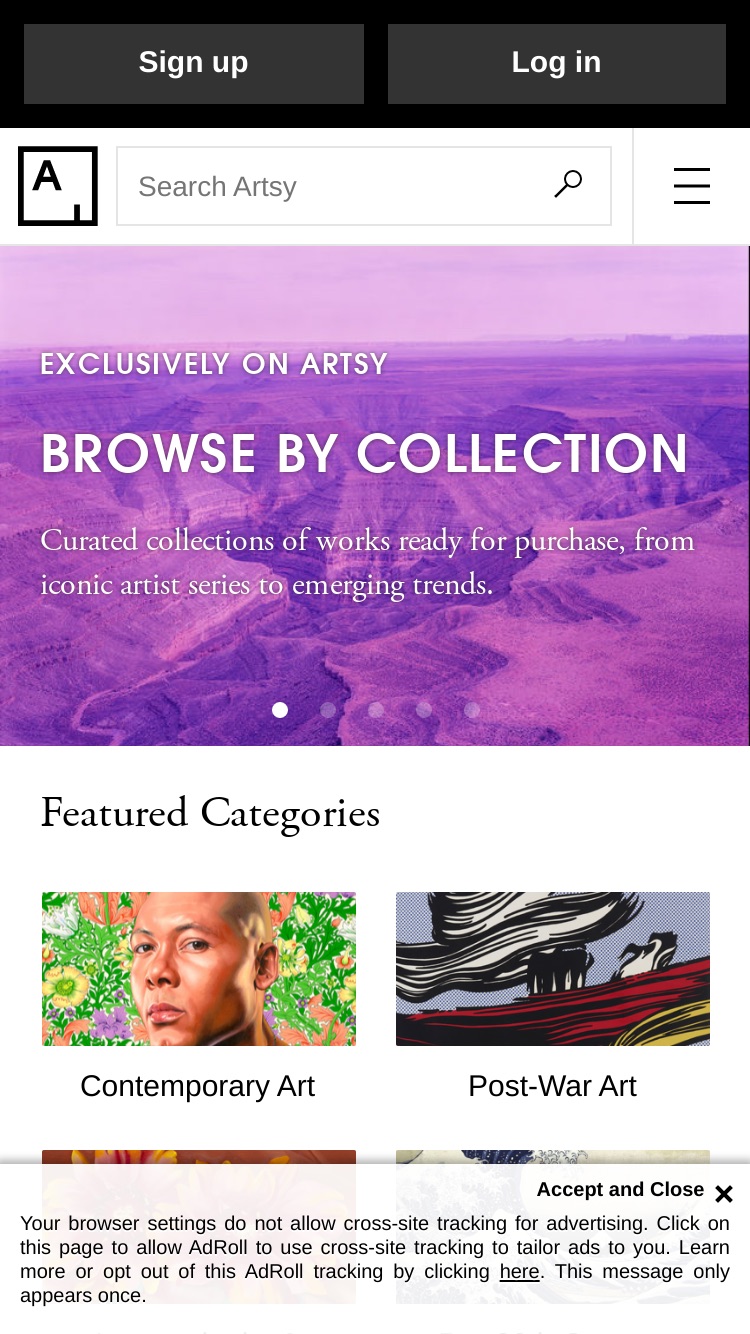Jump to the fifth carousel slide dot

coord(472,710)
